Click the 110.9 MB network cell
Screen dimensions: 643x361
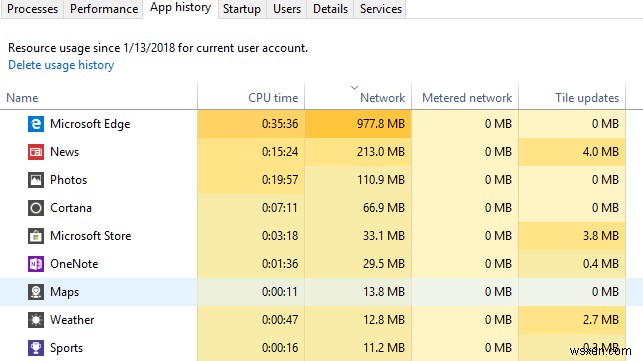coord(358,180)
